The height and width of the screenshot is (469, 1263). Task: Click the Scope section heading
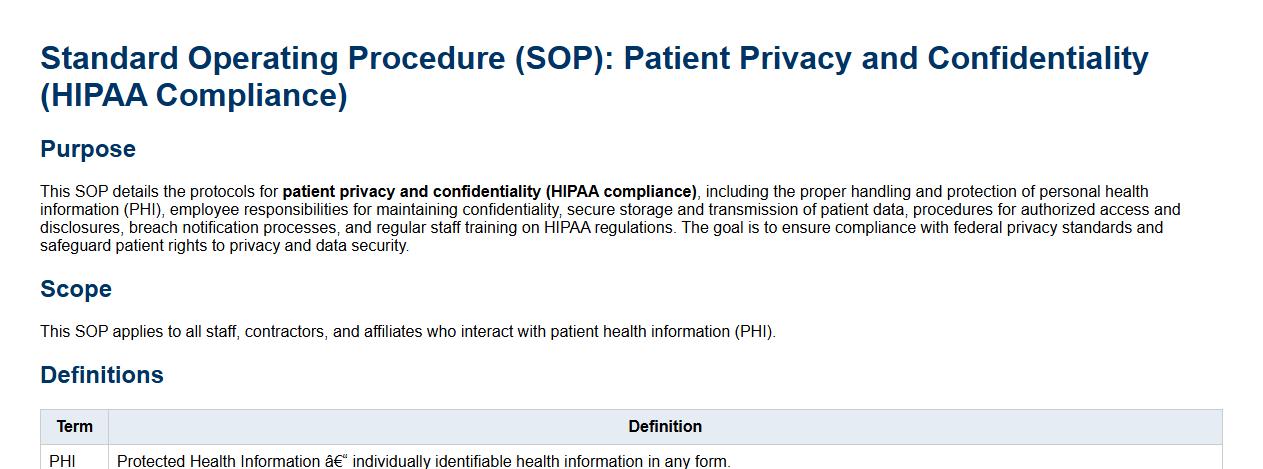click(x=76, y=289)
